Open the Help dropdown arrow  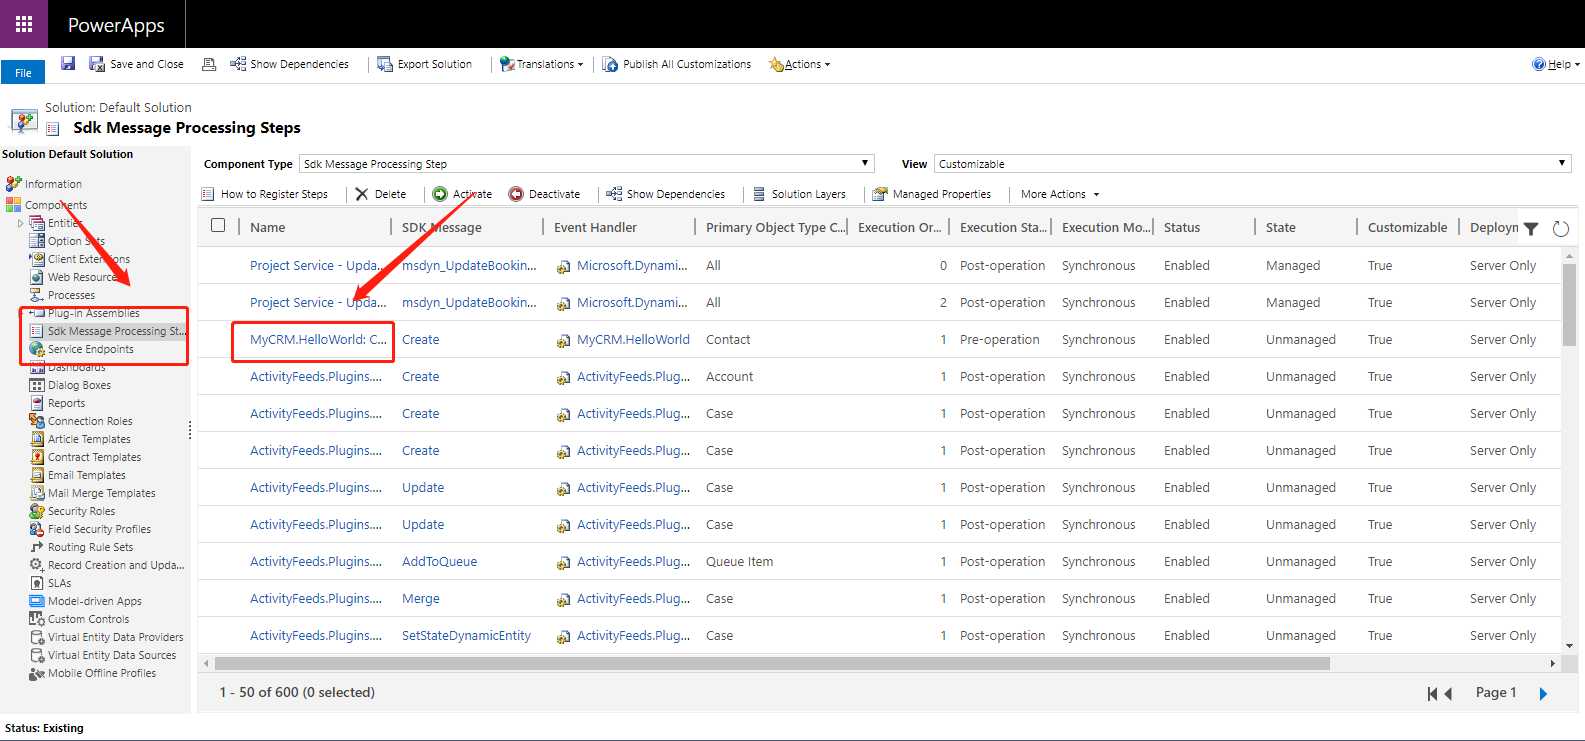(x=1577, y=64)
